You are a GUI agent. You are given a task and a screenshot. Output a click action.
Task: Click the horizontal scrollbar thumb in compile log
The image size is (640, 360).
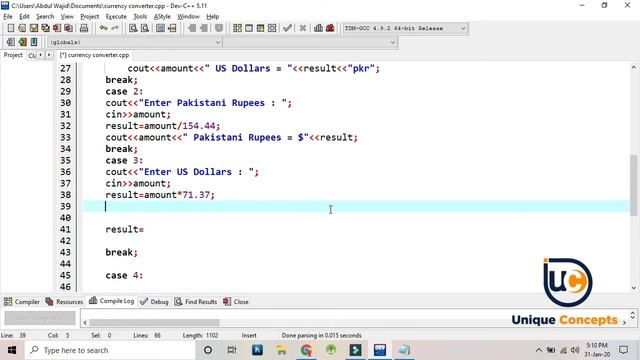point(154,322)
